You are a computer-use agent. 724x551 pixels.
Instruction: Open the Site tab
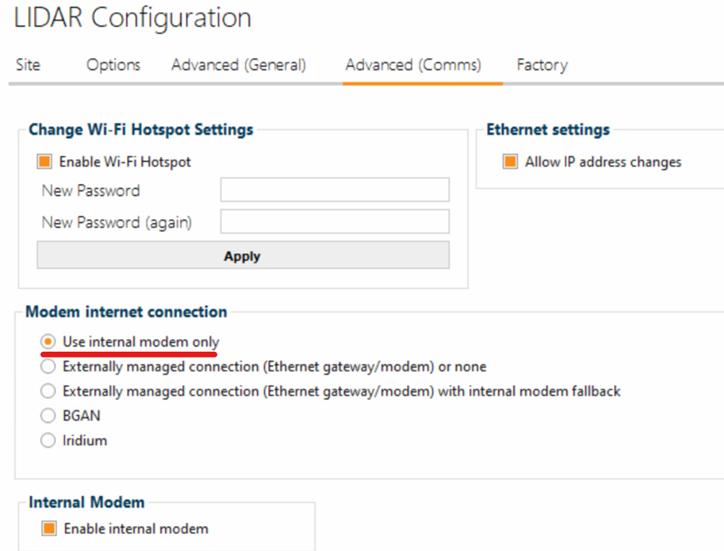(x=28, y=65)
